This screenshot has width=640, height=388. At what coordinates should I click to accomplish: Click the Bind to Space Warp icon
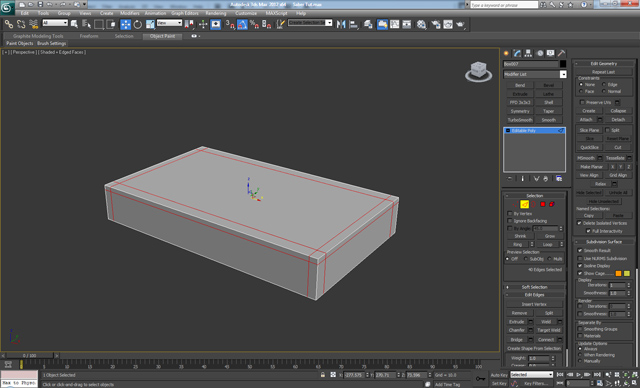(x=33, y=24)
